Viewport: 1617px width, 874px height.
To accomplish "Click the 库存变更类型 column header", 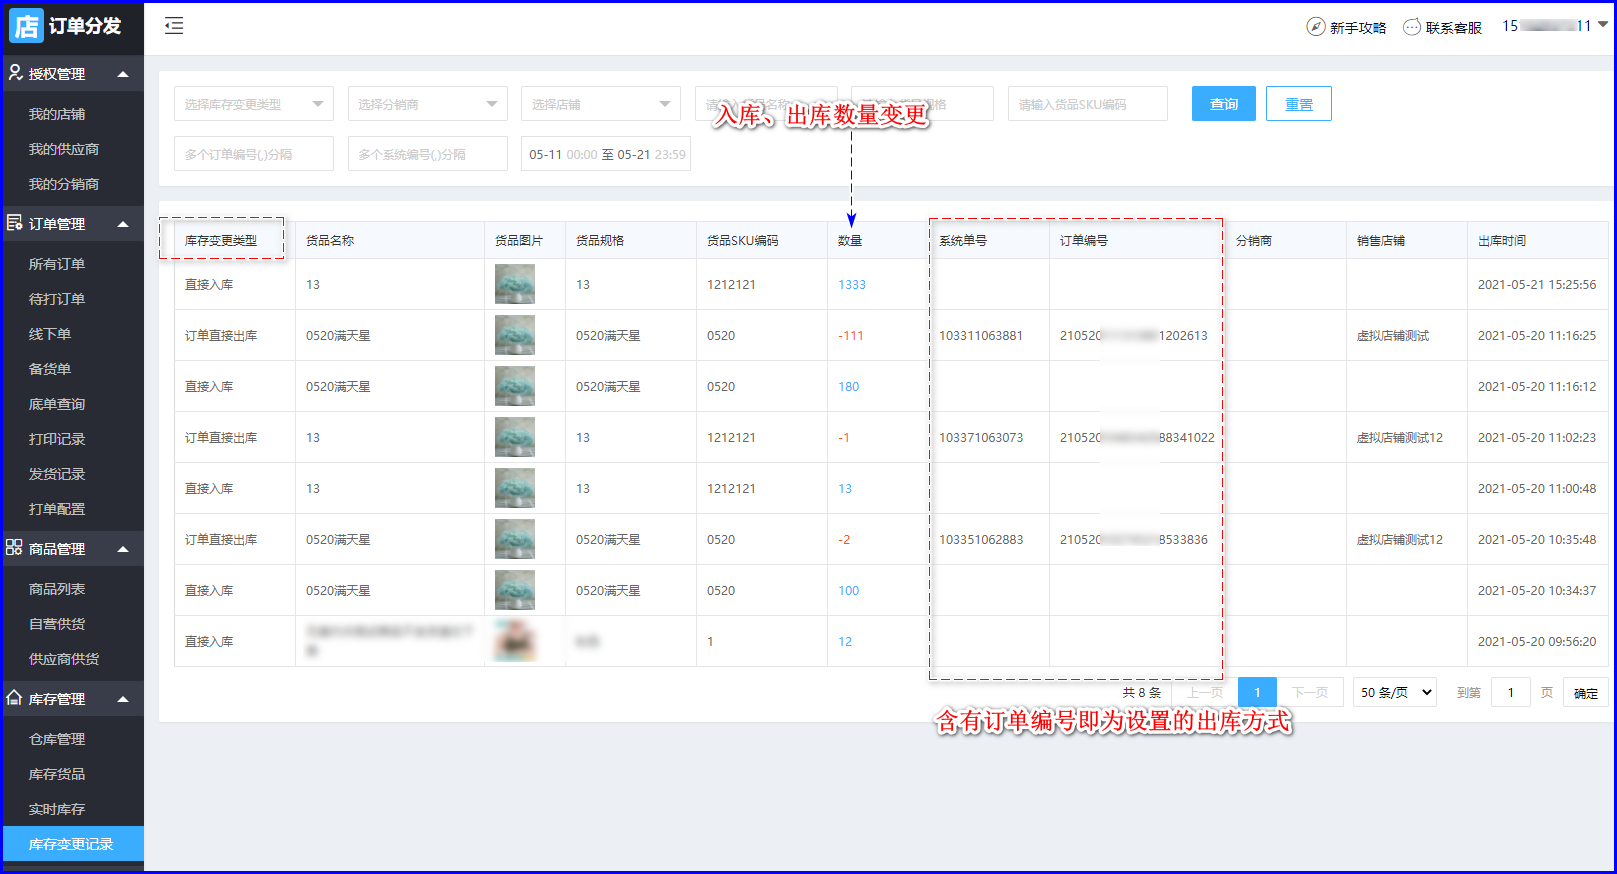I will click(x=221, y=241).
